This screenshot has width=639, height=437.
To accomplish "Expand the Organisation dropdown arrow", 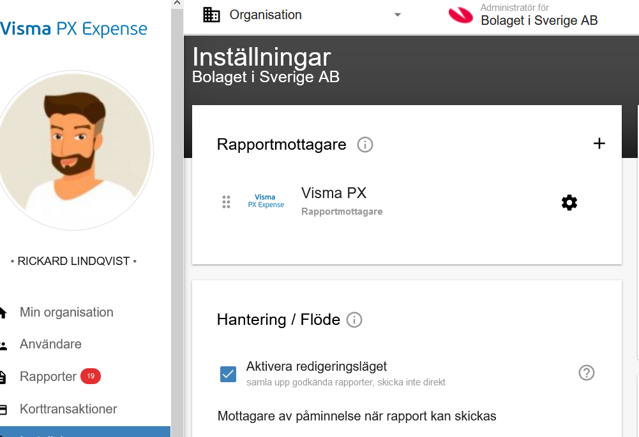I will tap(397, 15).
